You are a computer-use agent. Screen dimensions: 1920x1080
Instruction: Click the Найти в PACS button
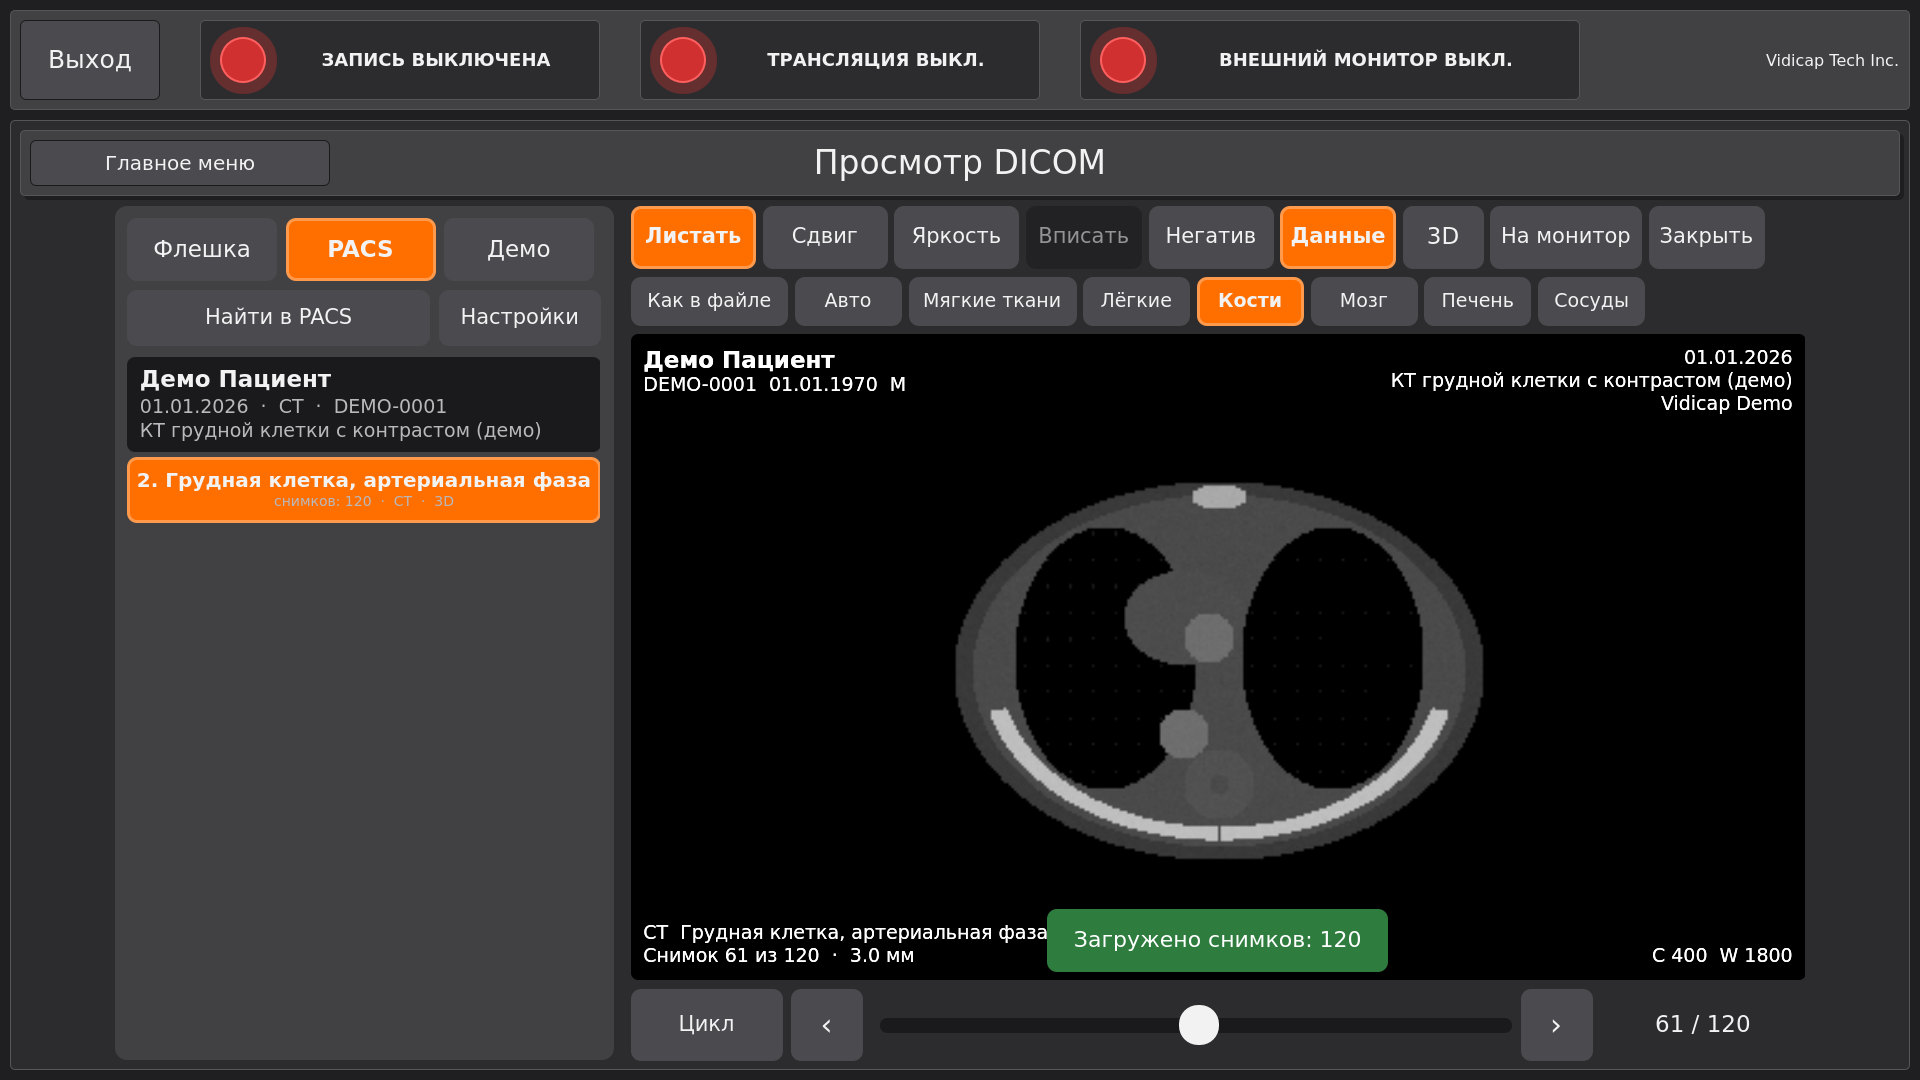point(279,317)
